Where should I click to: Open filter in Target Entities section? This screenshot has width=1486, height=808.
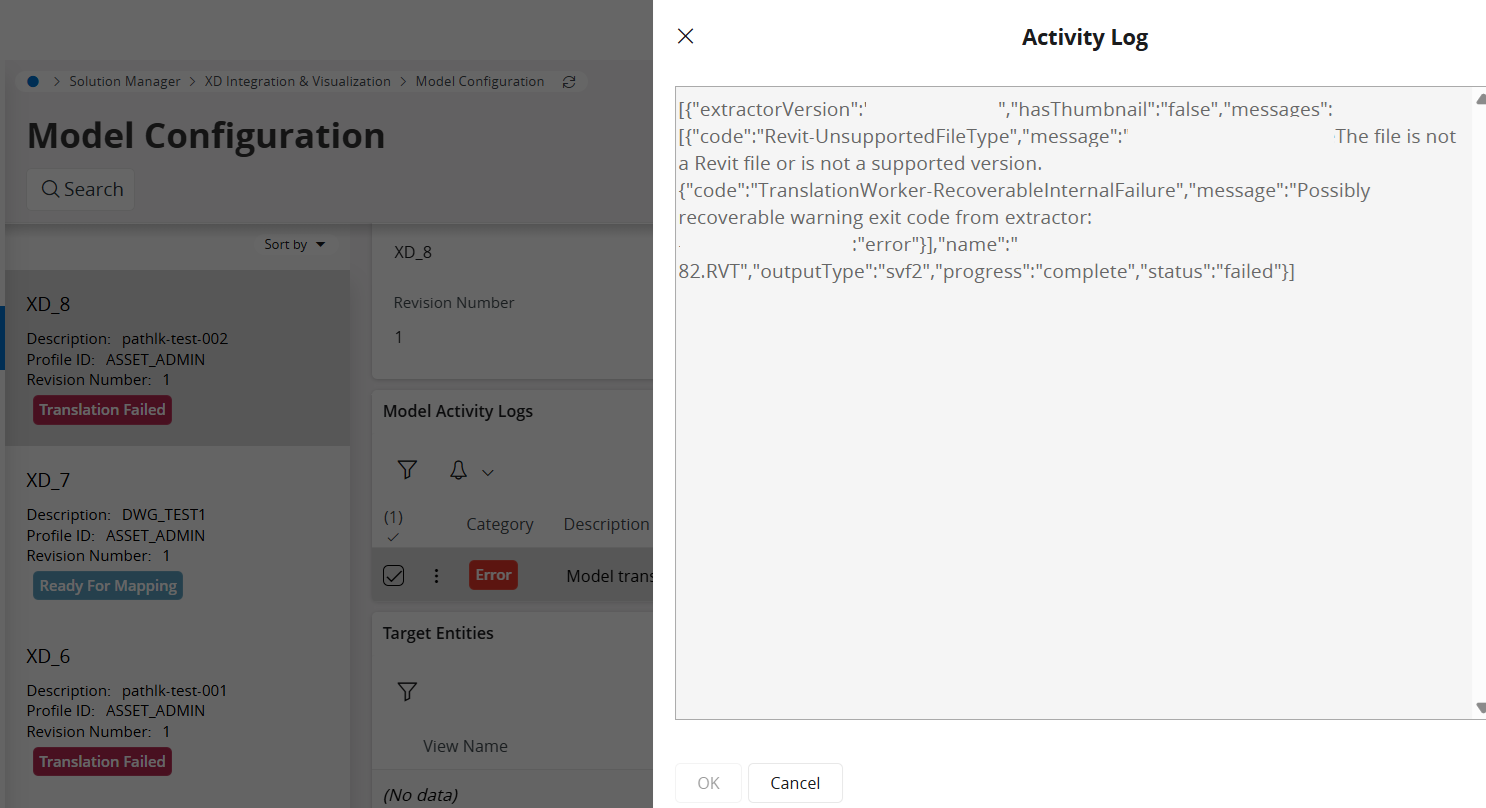tap(407, 691)
